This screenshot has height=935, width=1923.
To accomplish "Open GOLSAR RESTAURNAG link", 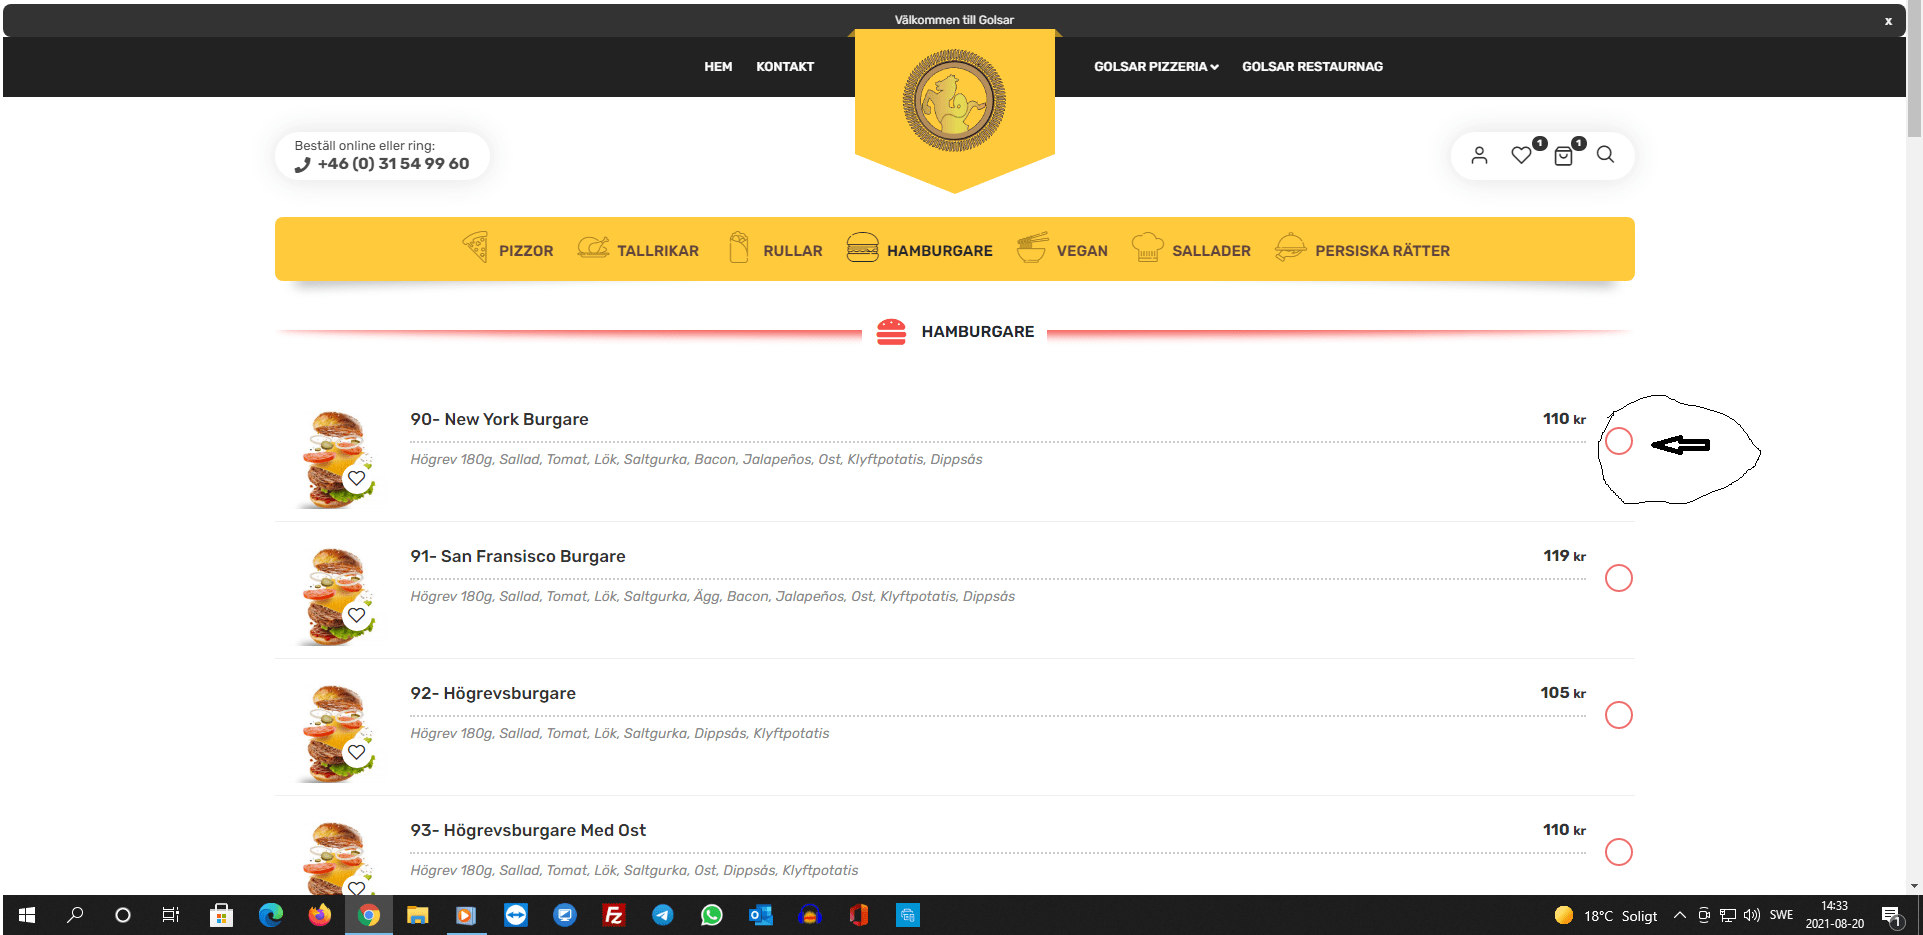I will tap(1312, 67).
